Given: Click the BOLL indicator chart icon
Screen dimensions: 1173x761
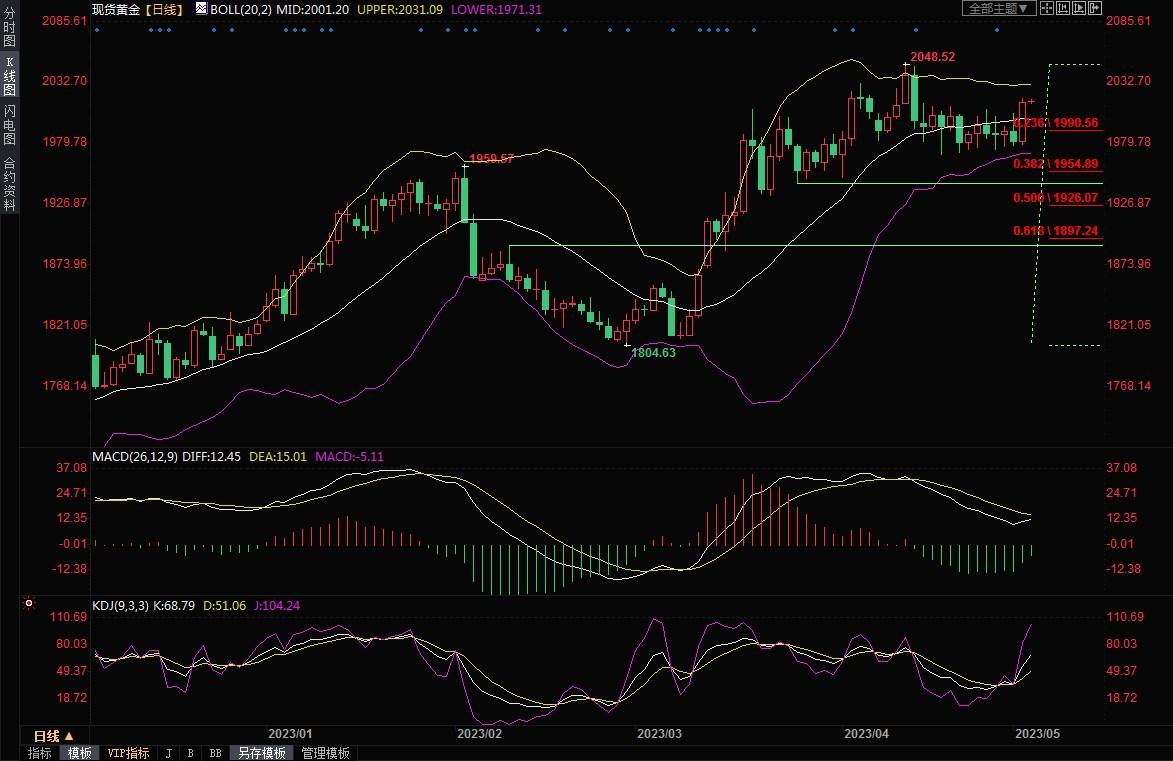Looking at the screenshot, I should (x=201, y=8).
